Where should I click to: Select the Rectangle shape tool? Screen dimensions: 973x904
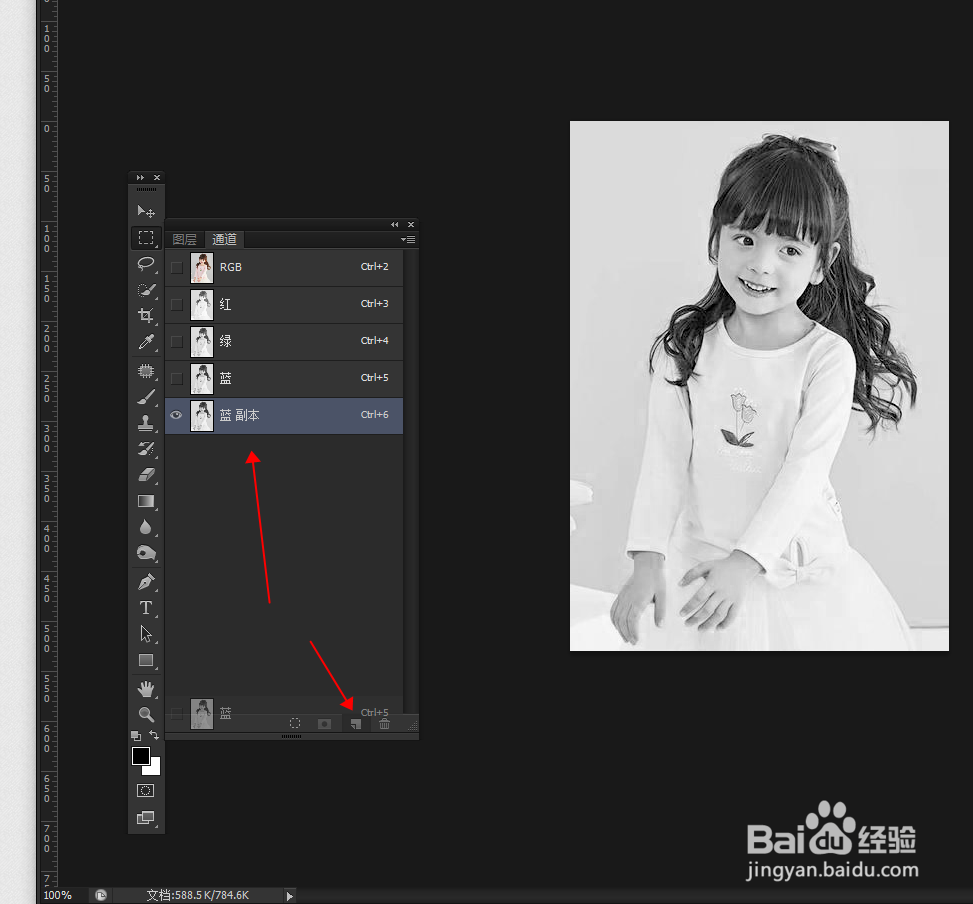coord(146,660)
